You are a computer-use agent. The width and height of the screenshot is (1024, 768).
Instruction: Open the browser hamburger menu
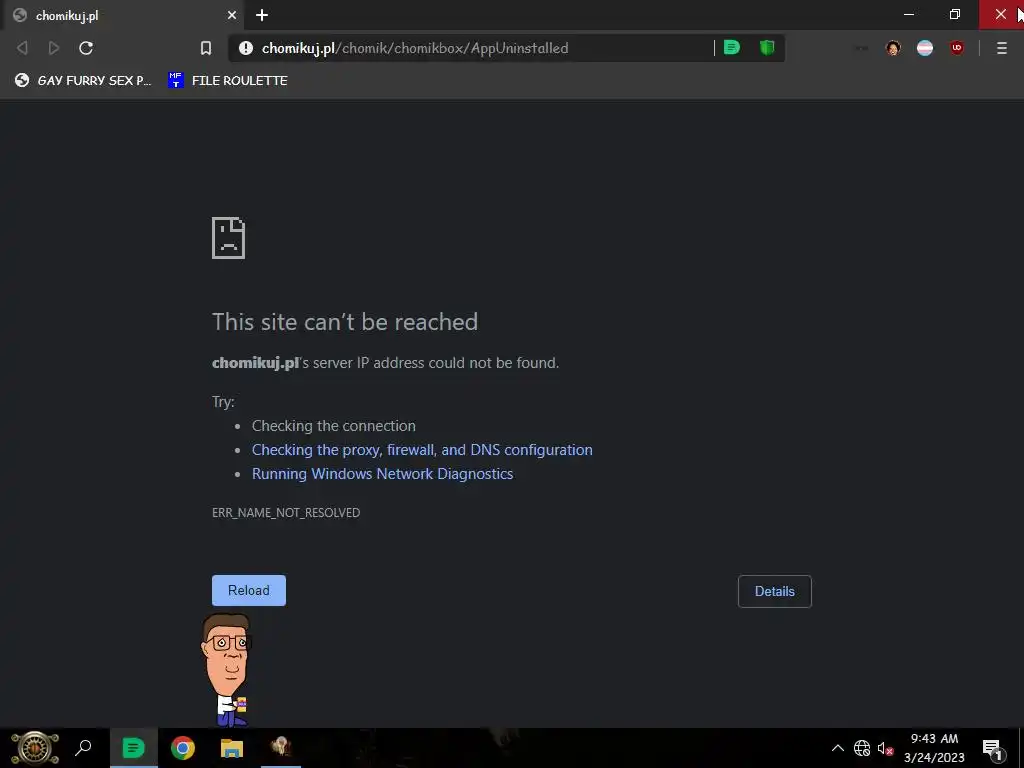1002,48
